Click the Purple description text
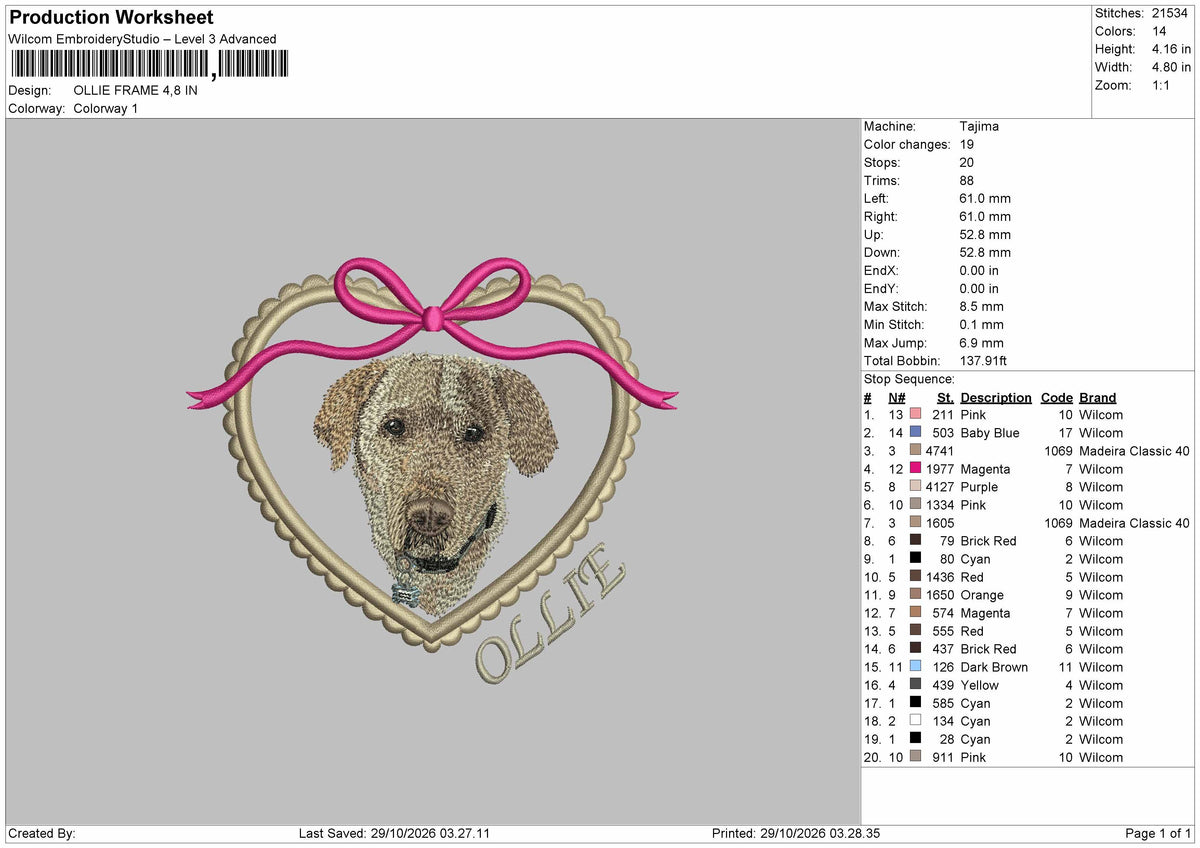 point(979,487)
